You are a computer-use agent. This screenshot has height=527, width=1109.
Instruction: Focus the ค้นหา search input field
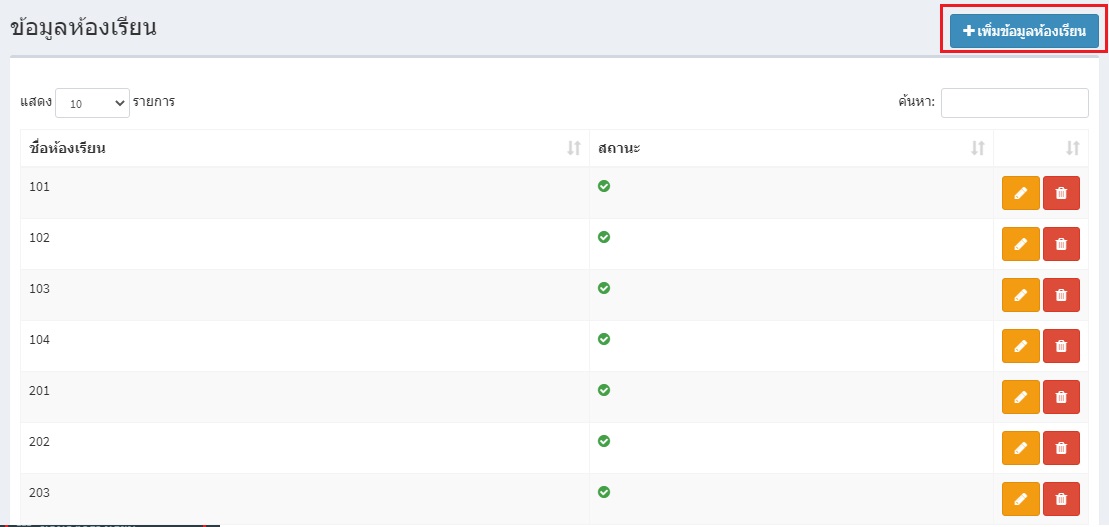coord(1014,103)
